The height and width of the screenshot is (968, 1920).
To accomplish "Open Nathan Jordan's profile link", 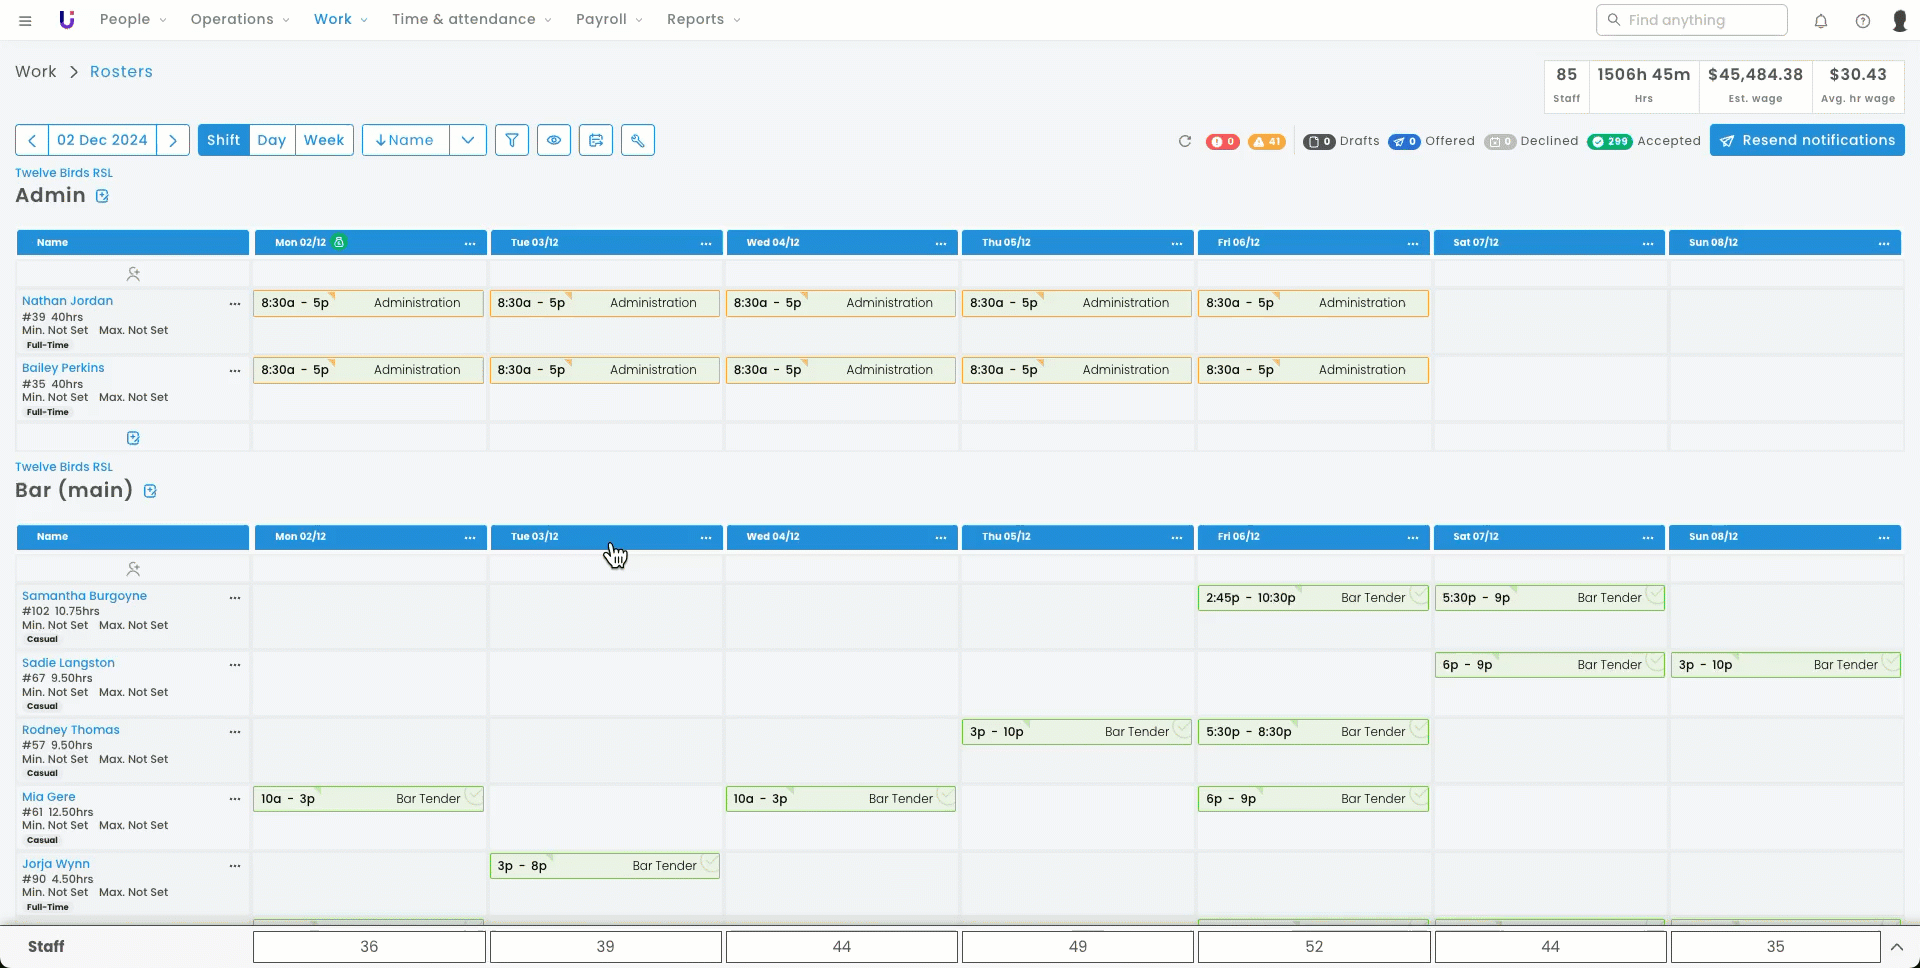I will point(67,301).
